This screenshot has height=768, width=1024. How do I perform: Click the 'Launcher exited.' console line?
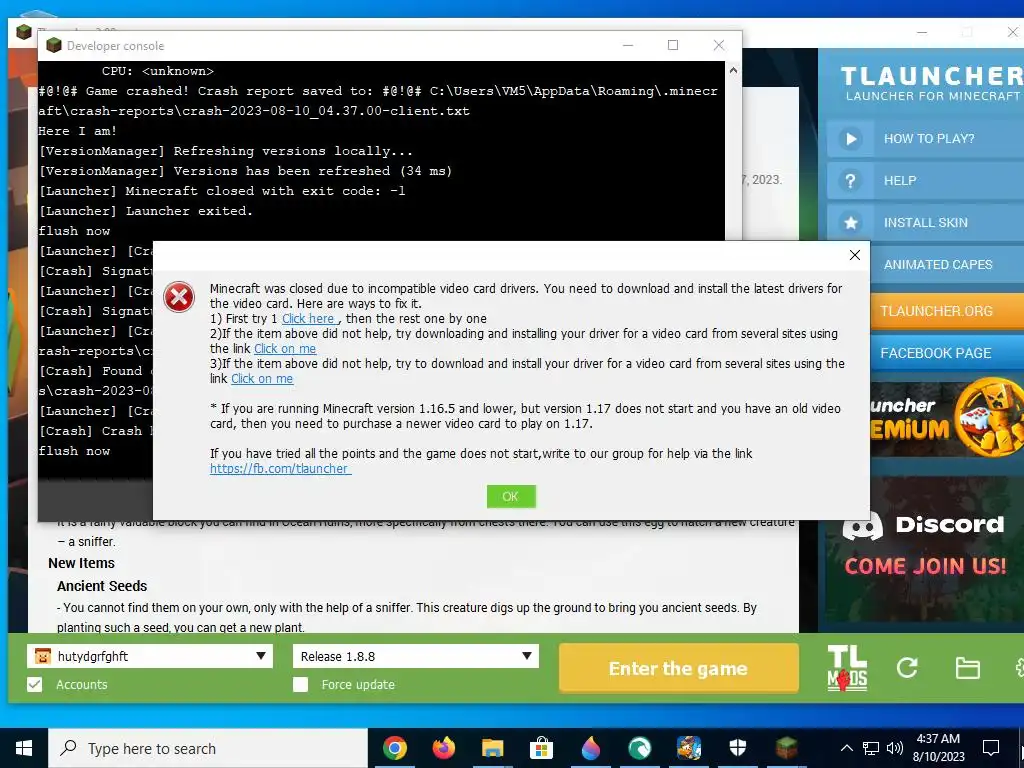click(x=145, y=211)
